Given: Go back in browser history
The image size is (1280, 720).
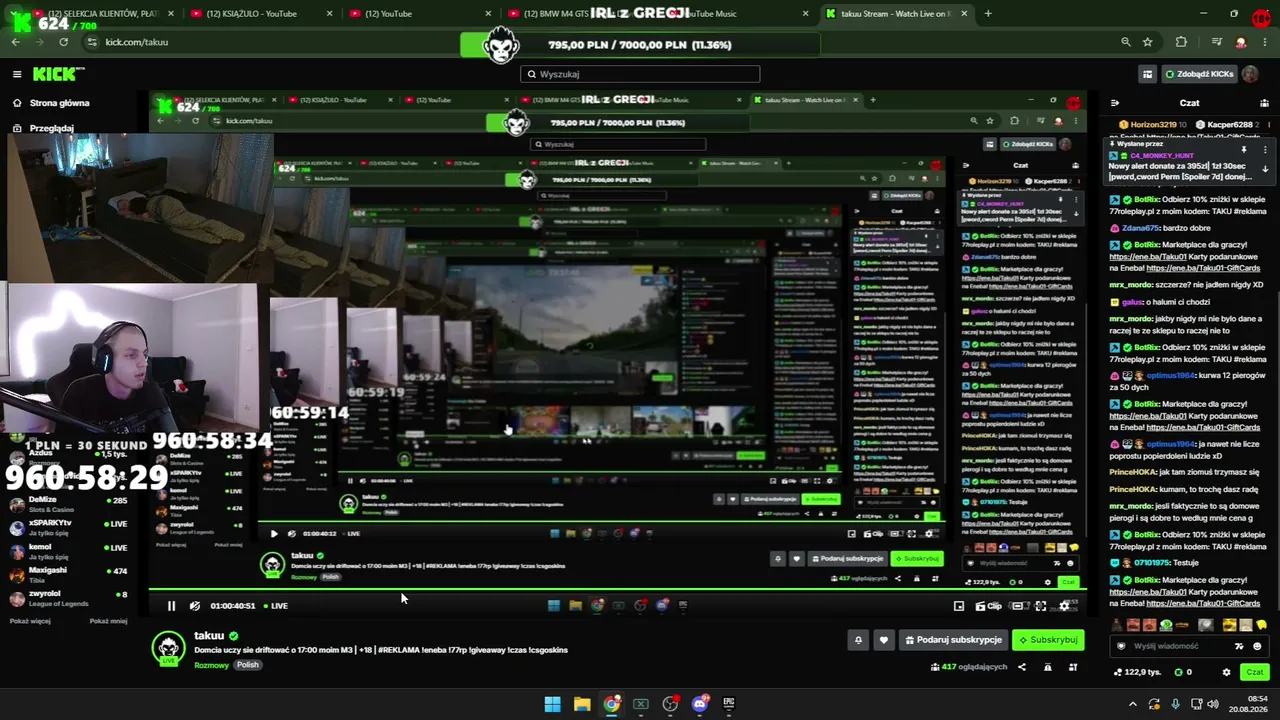Looking at the screenshot, I should (15, 42).
